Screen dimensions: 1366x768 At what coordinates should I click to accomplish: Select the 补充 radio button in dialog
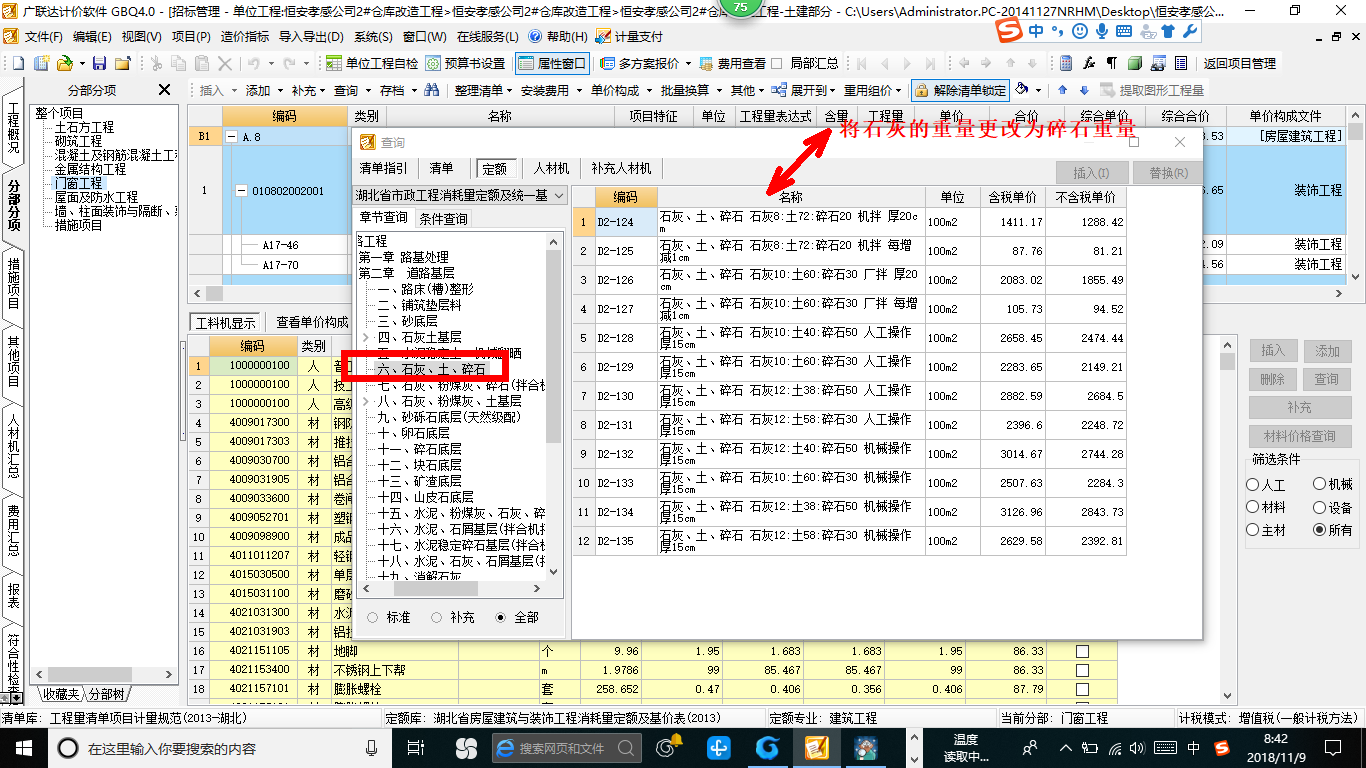[x=437, y=617]
